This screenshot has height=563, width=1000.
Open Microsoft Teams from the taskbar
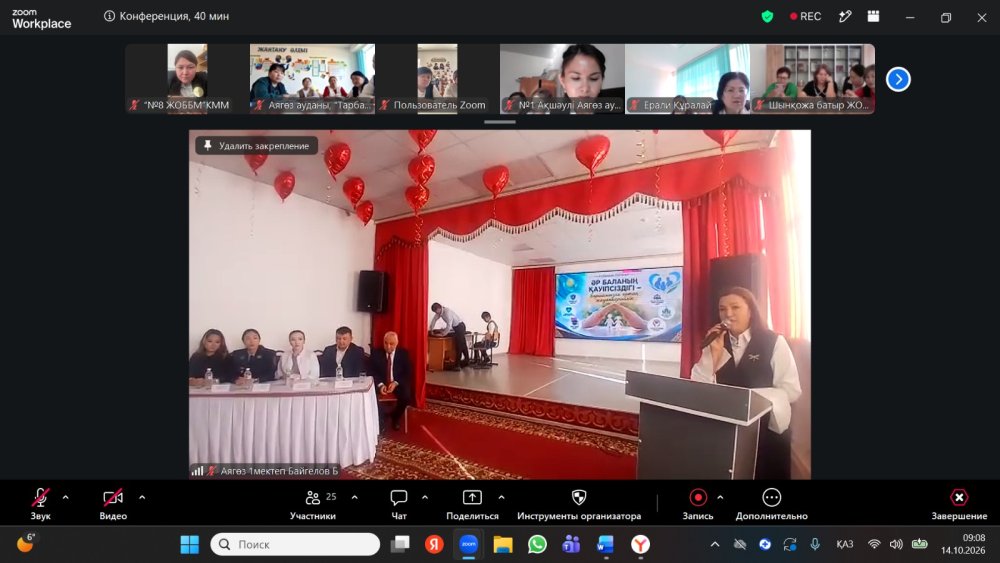(571, 545)
